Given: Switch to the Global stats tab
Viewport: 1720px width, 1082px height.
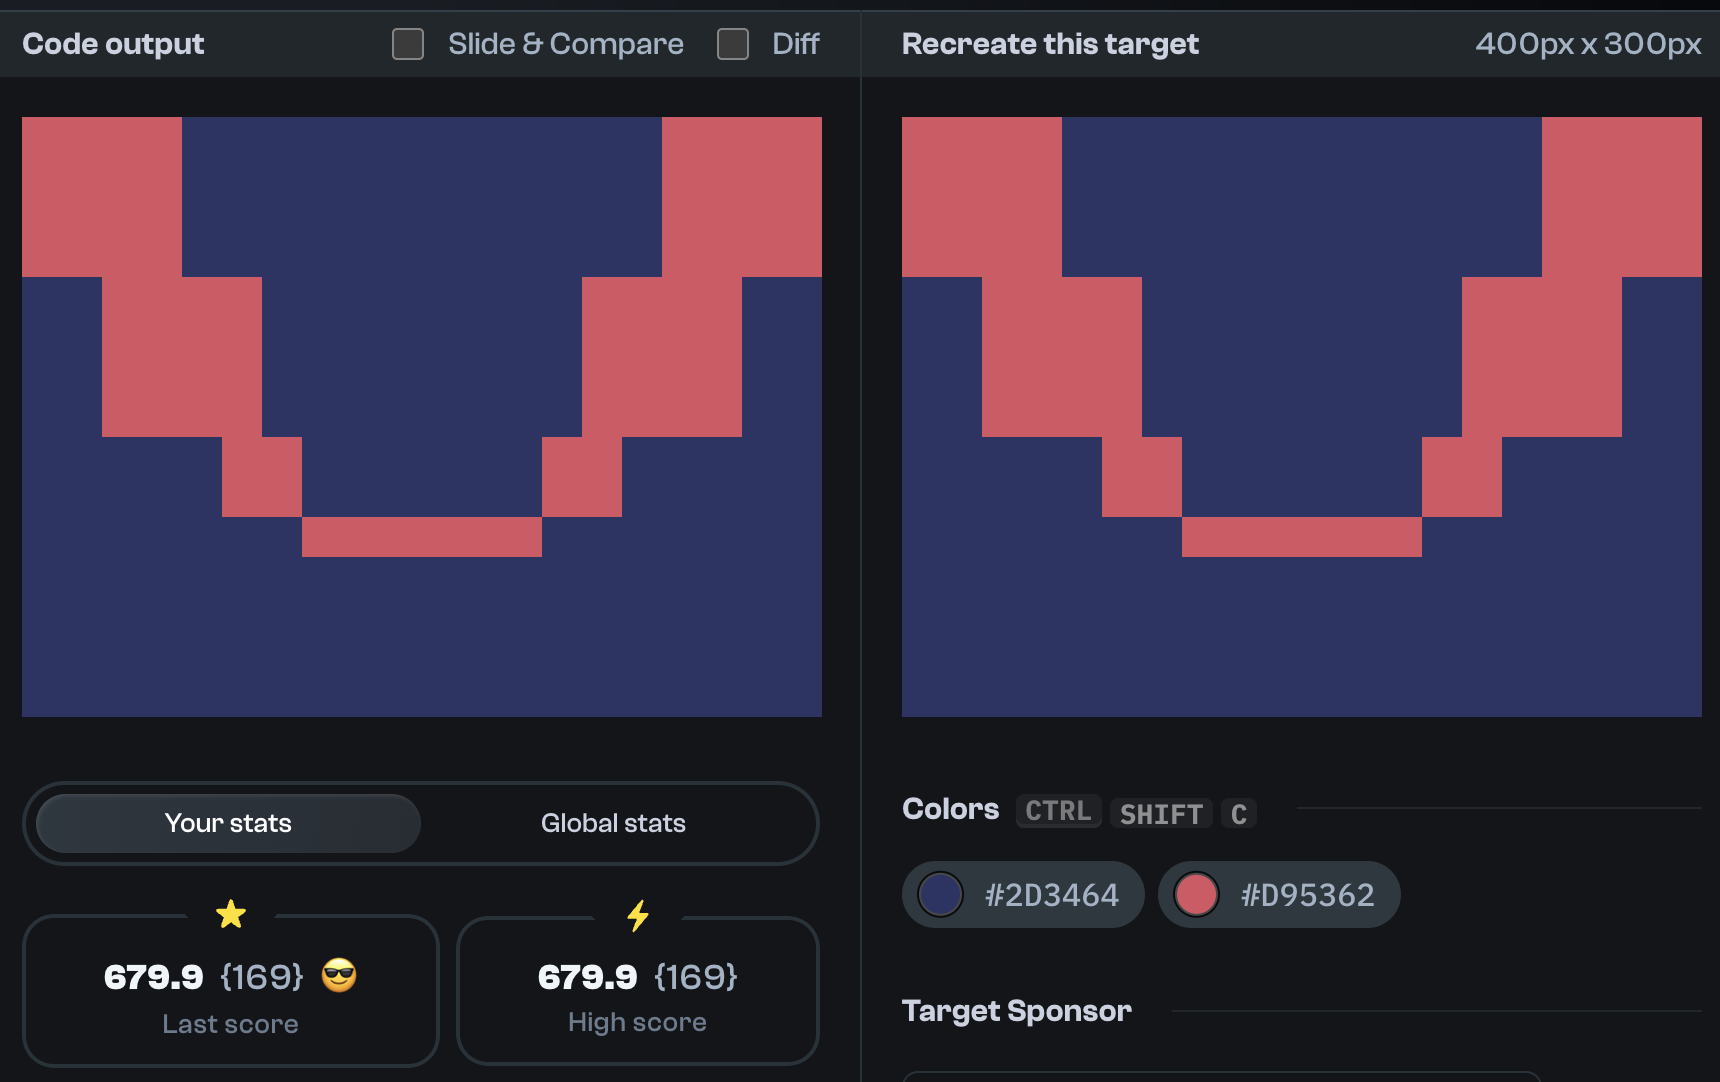Looking at the screenshot, I should click(613, 822).
